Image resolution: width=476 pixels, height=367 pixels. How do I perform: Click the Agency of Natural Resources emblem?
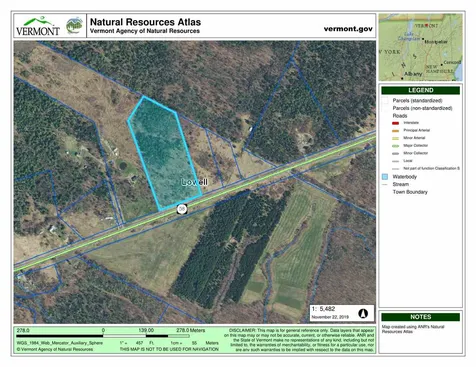[x=74, y=26]
